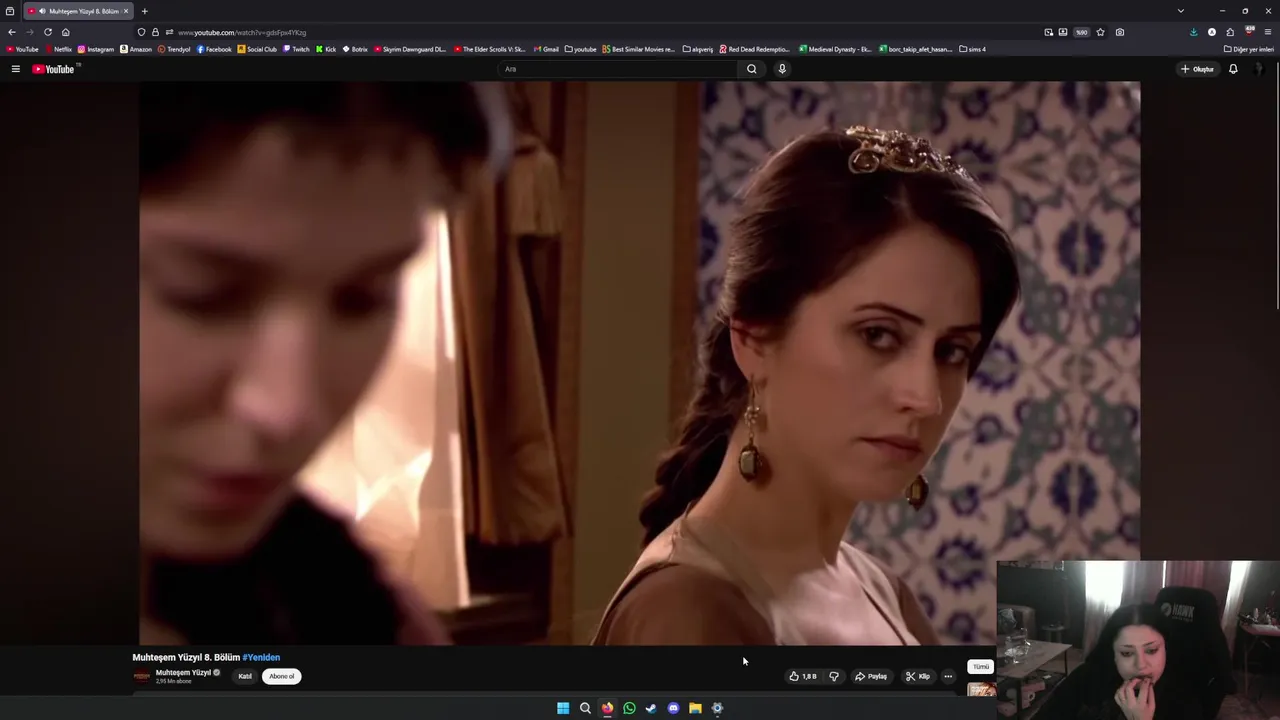The image size is (1280, 720).
Task: Open Netflix bookmark
Action: [58, 49]
